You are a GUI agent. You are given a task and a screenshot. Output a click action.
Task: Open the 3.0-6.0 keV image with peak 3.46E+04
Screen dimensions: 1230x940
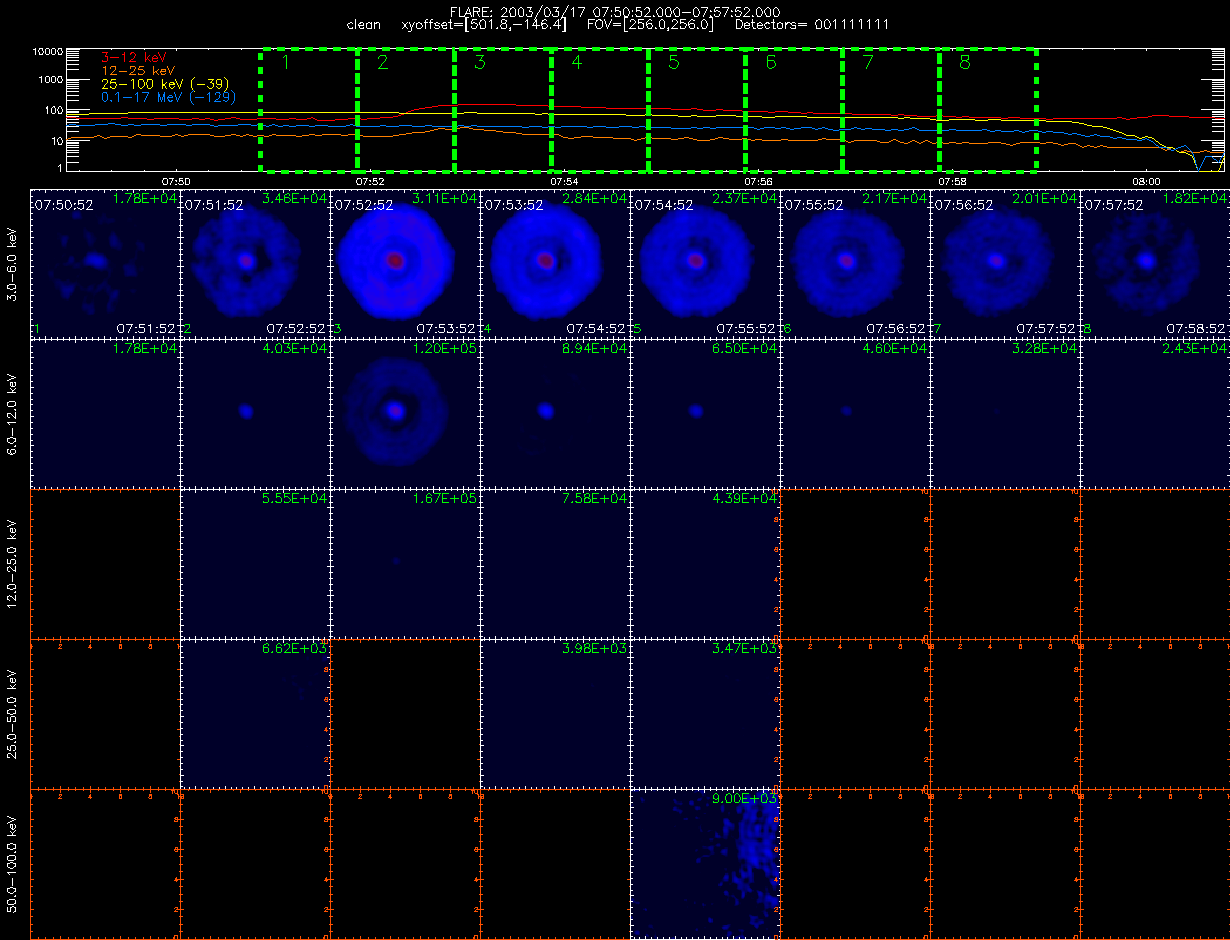[x=255, y=263]
